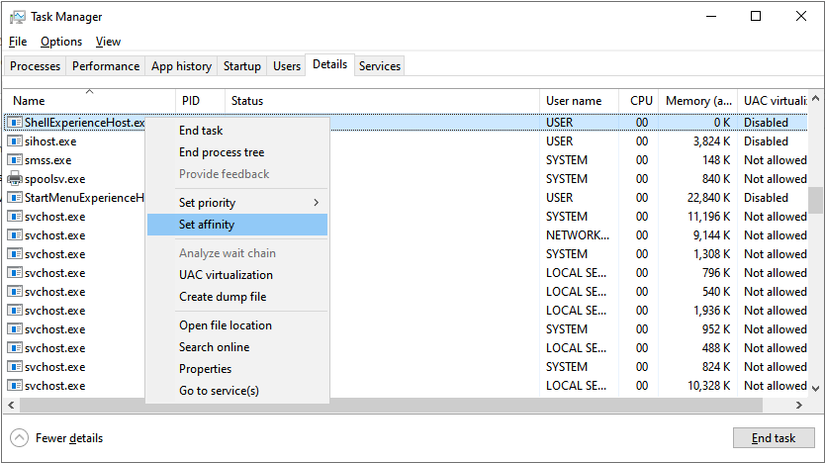Click the spoolsv.exe printer icon
This screenshot has height=464, width=825.
point(15,179)
